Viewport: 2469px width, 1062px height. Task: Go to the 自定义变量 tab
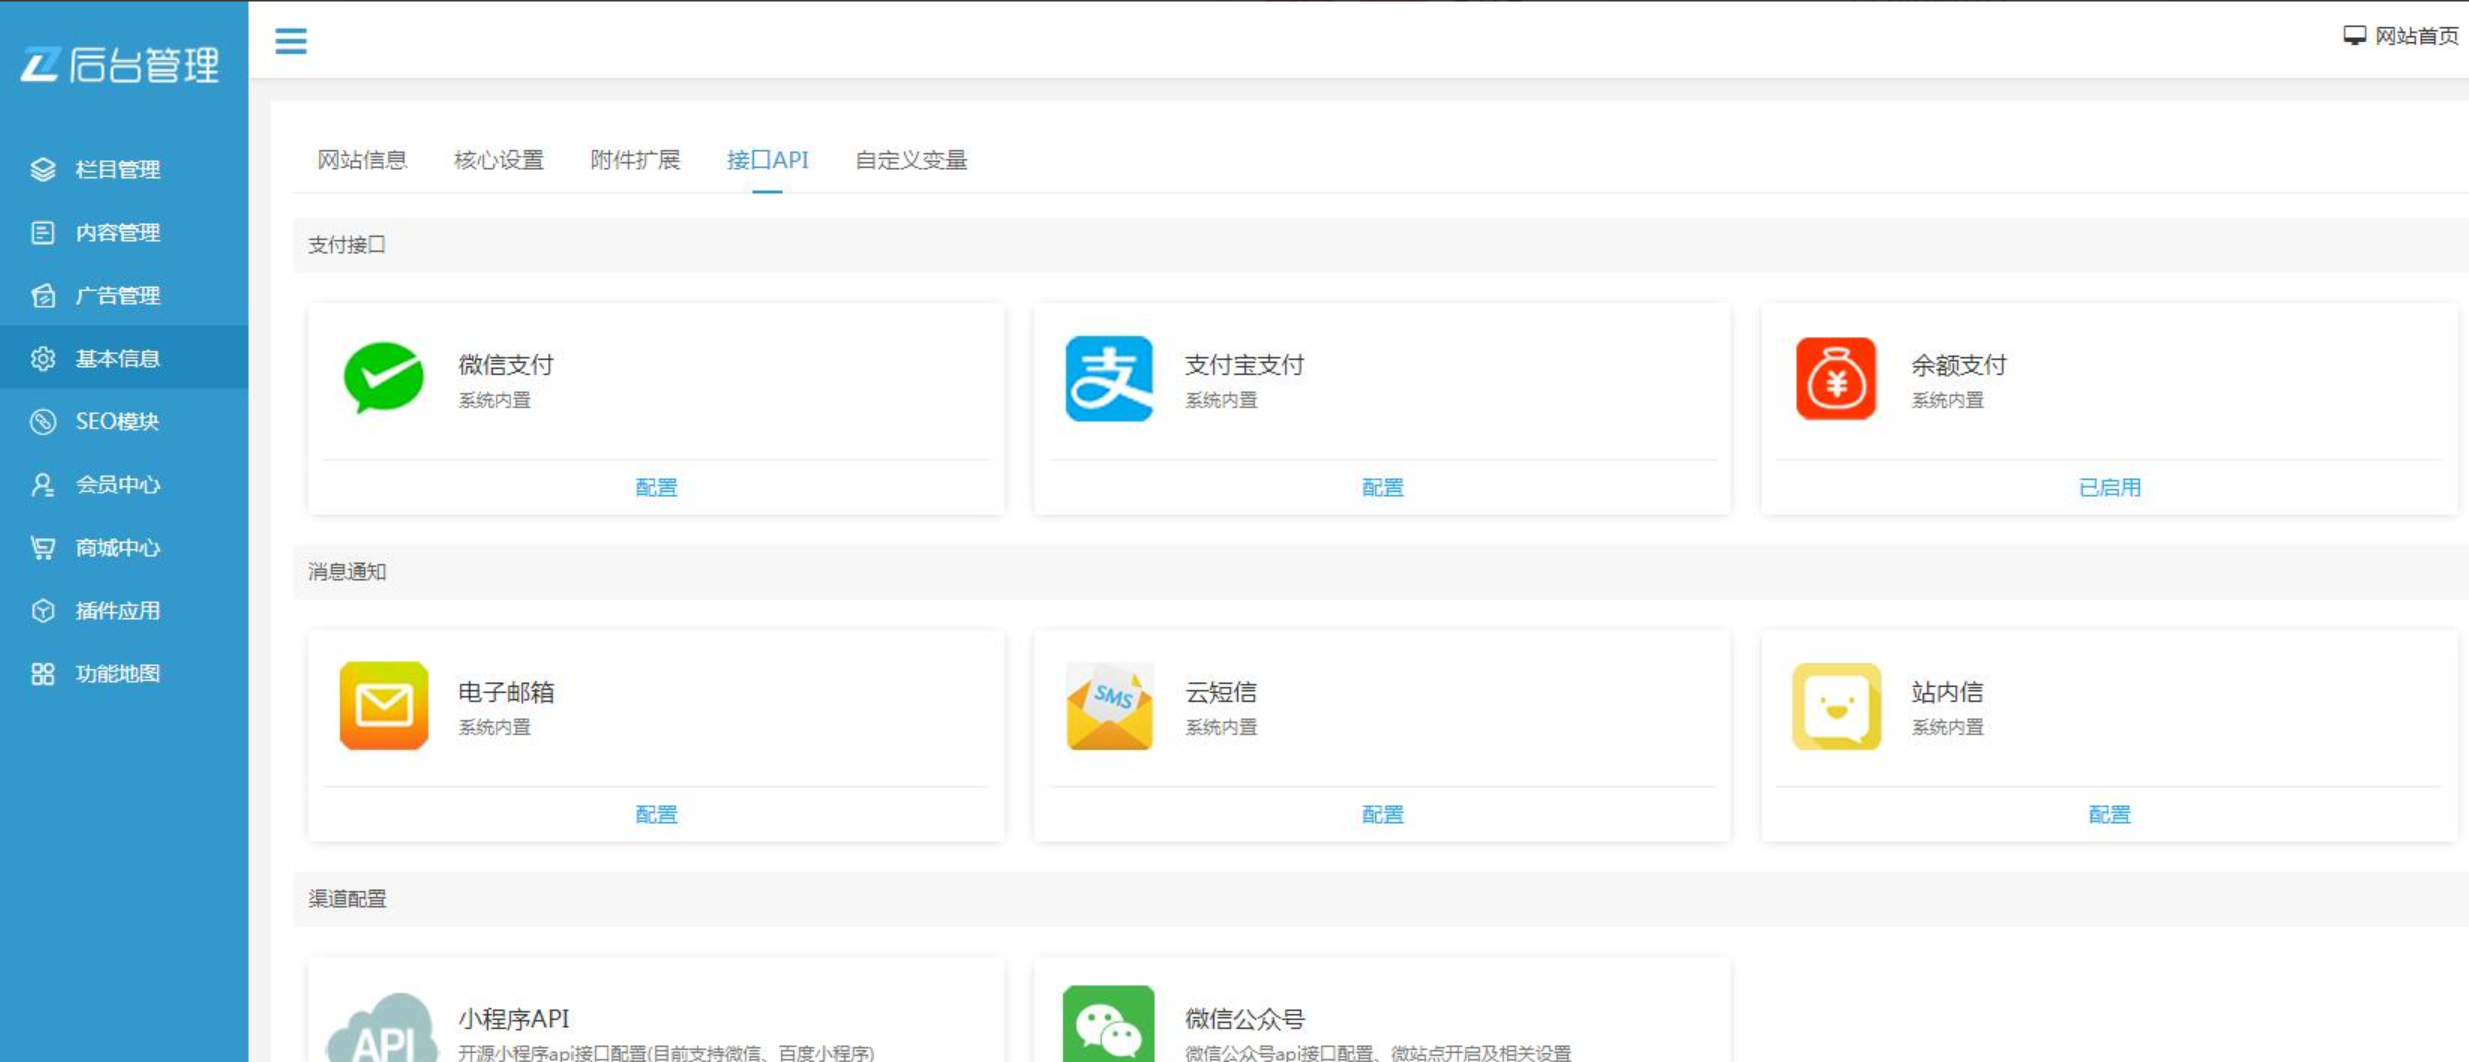coord(911,160)
